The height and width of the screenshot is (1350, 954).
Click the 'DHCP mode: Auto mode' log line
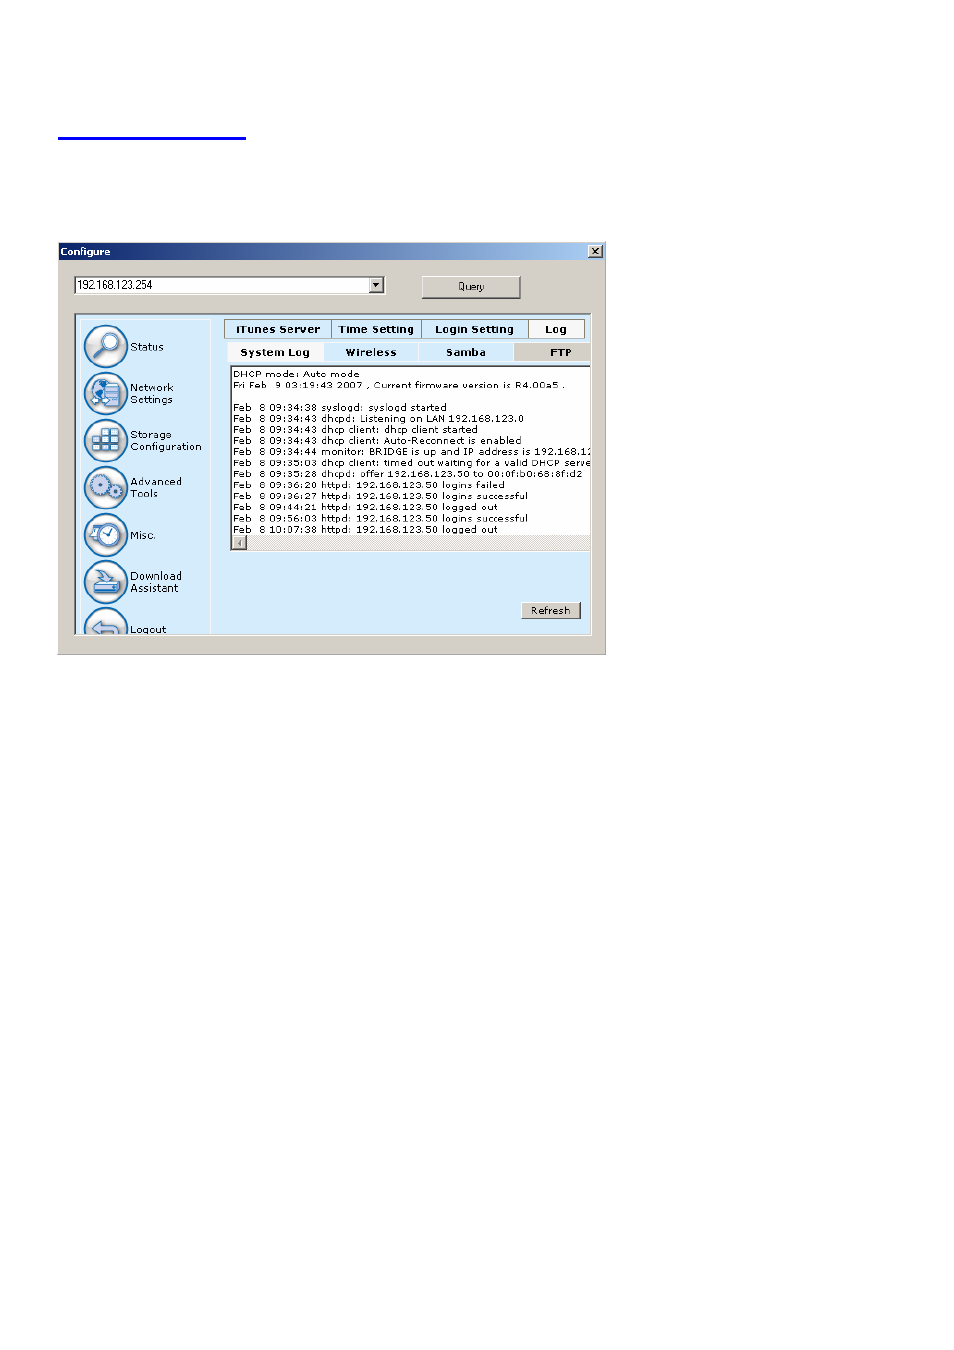pos(296,374)
